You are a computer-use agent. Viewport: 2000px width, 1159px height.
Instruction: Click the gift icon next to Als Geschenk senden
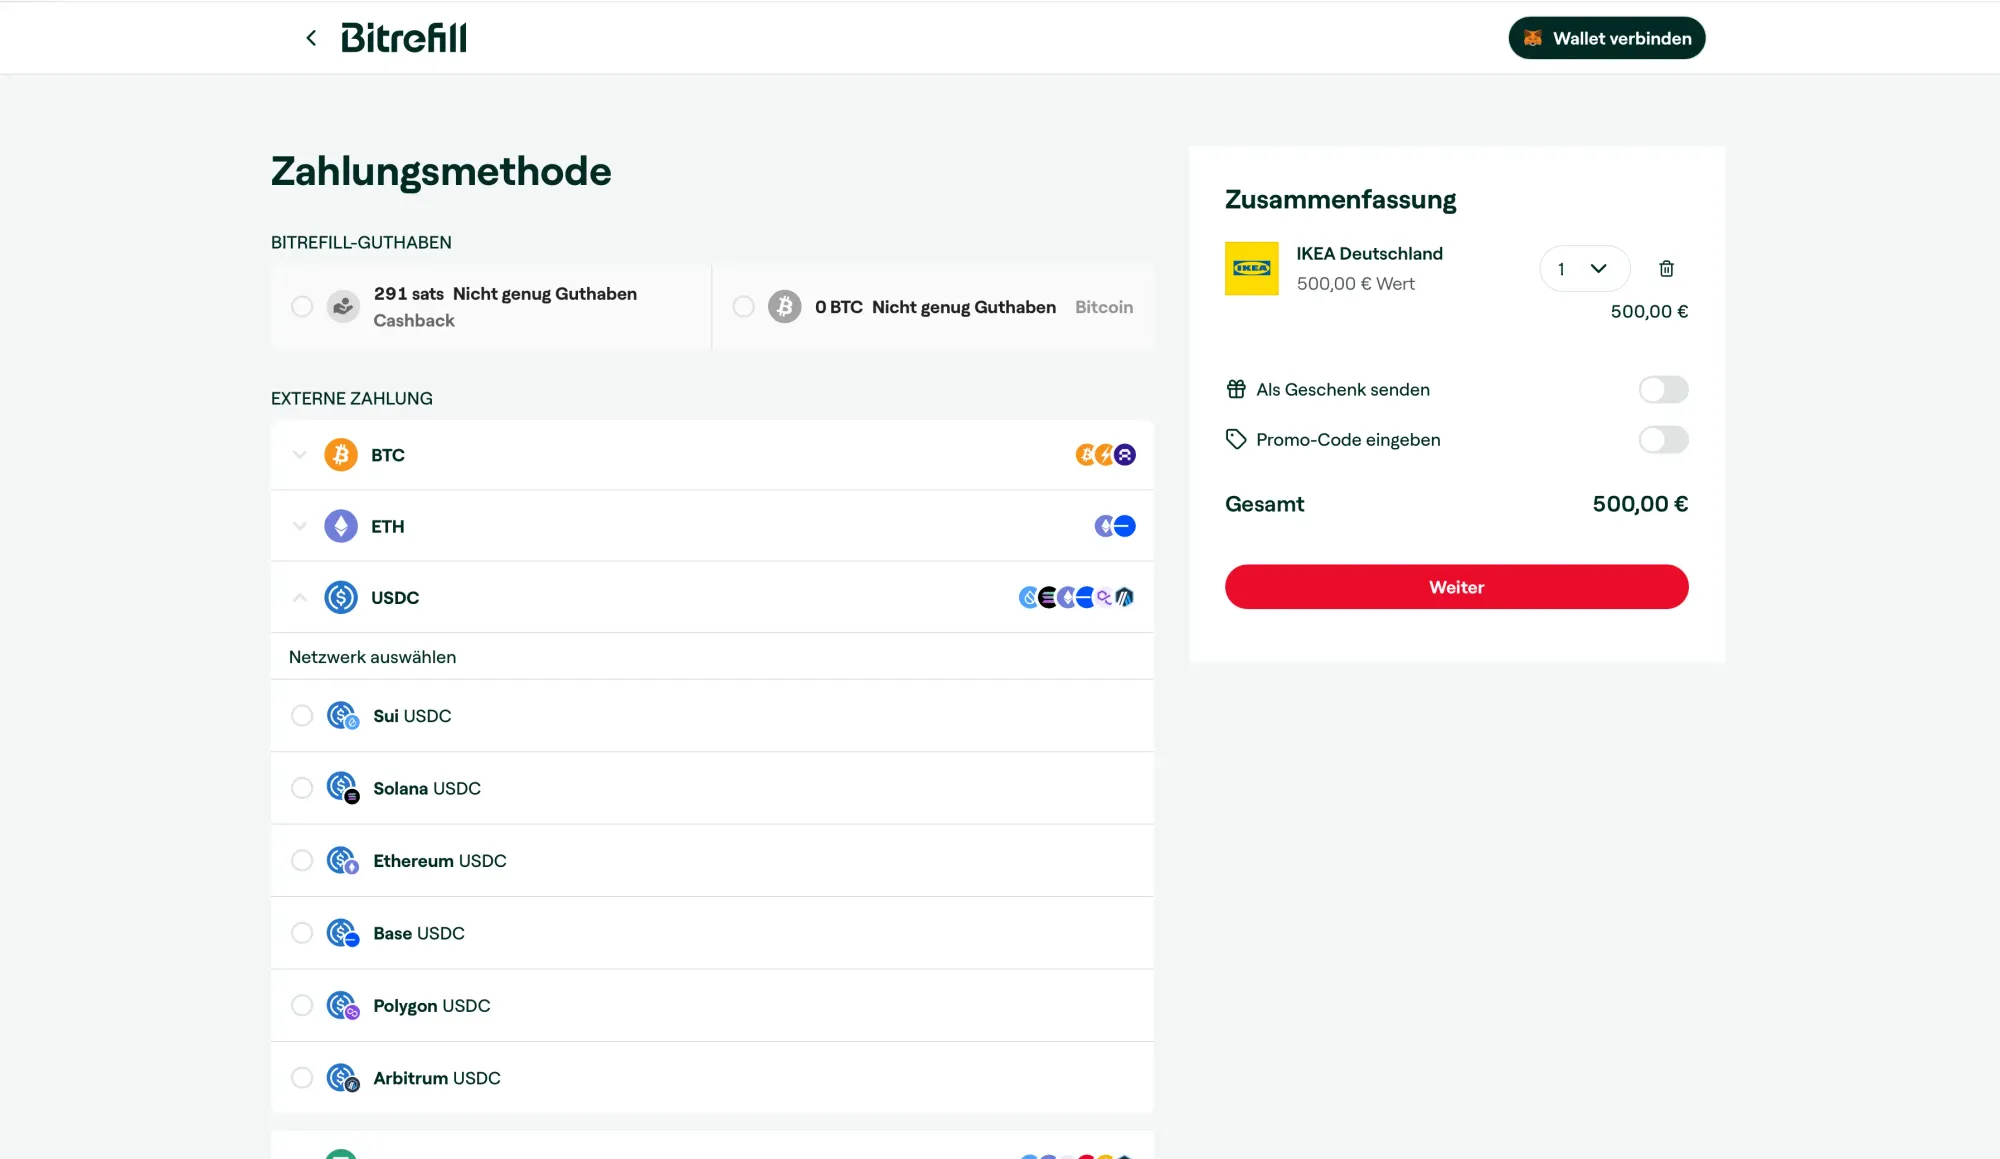click(x=1236, y=389)
